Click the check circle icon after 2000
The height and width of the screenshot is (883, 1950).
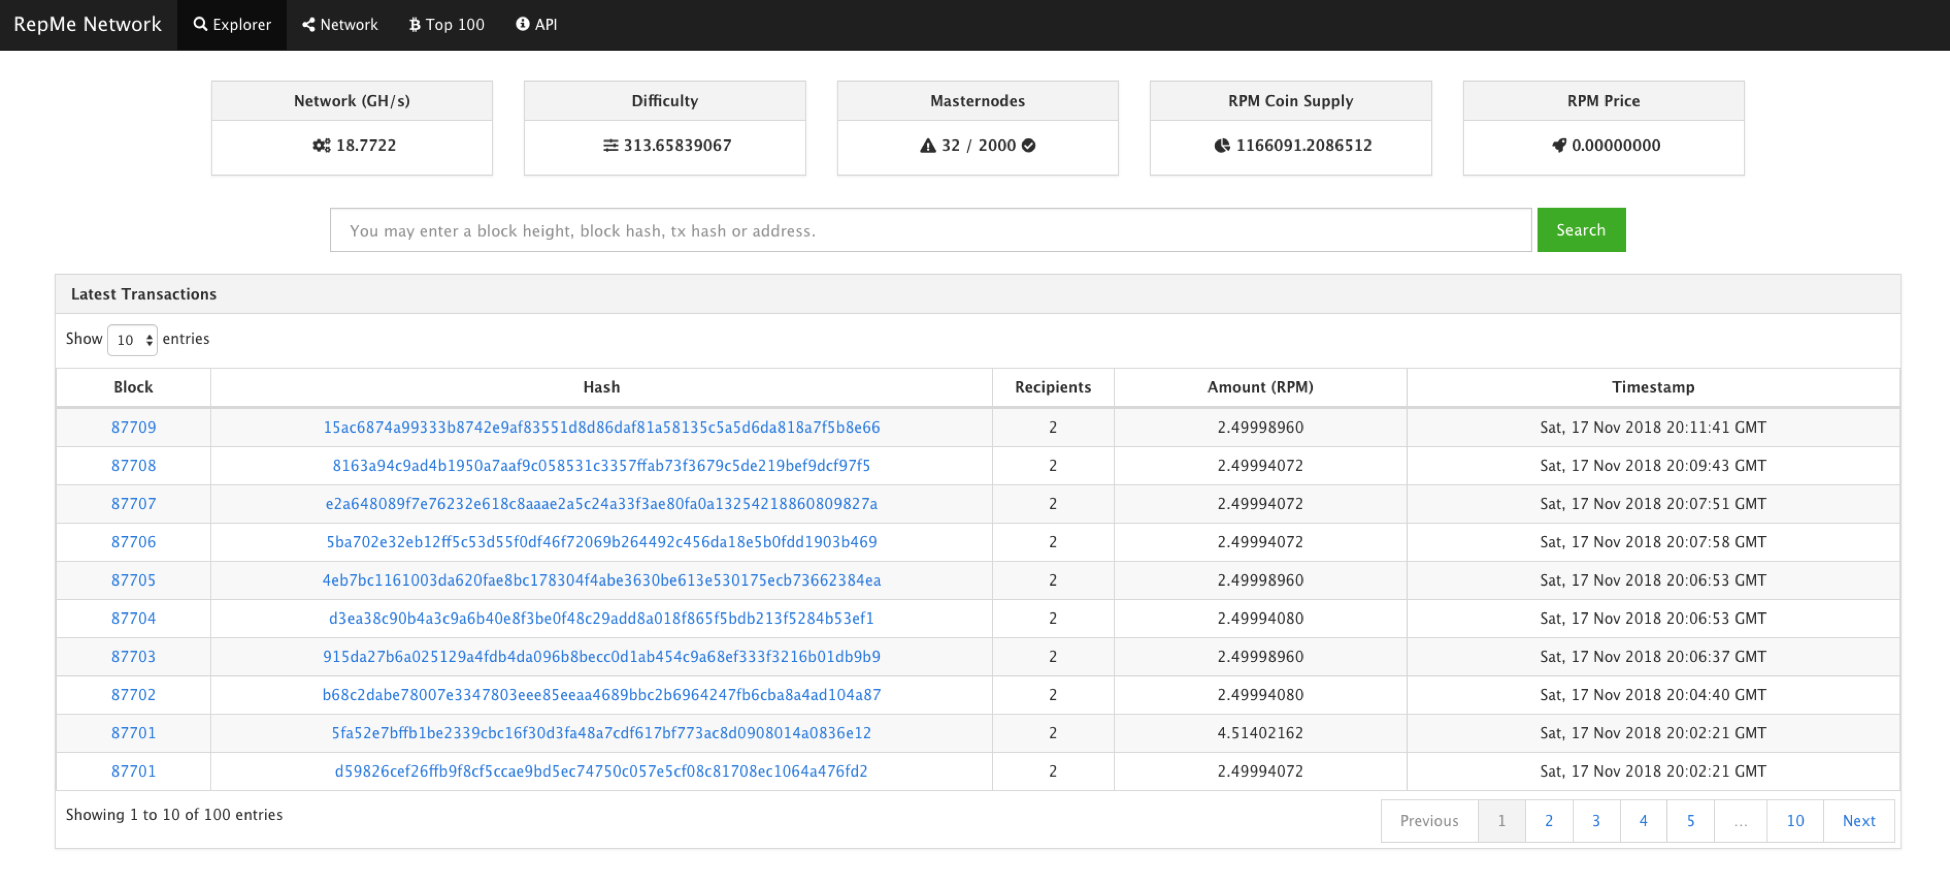coord(1028,146)
